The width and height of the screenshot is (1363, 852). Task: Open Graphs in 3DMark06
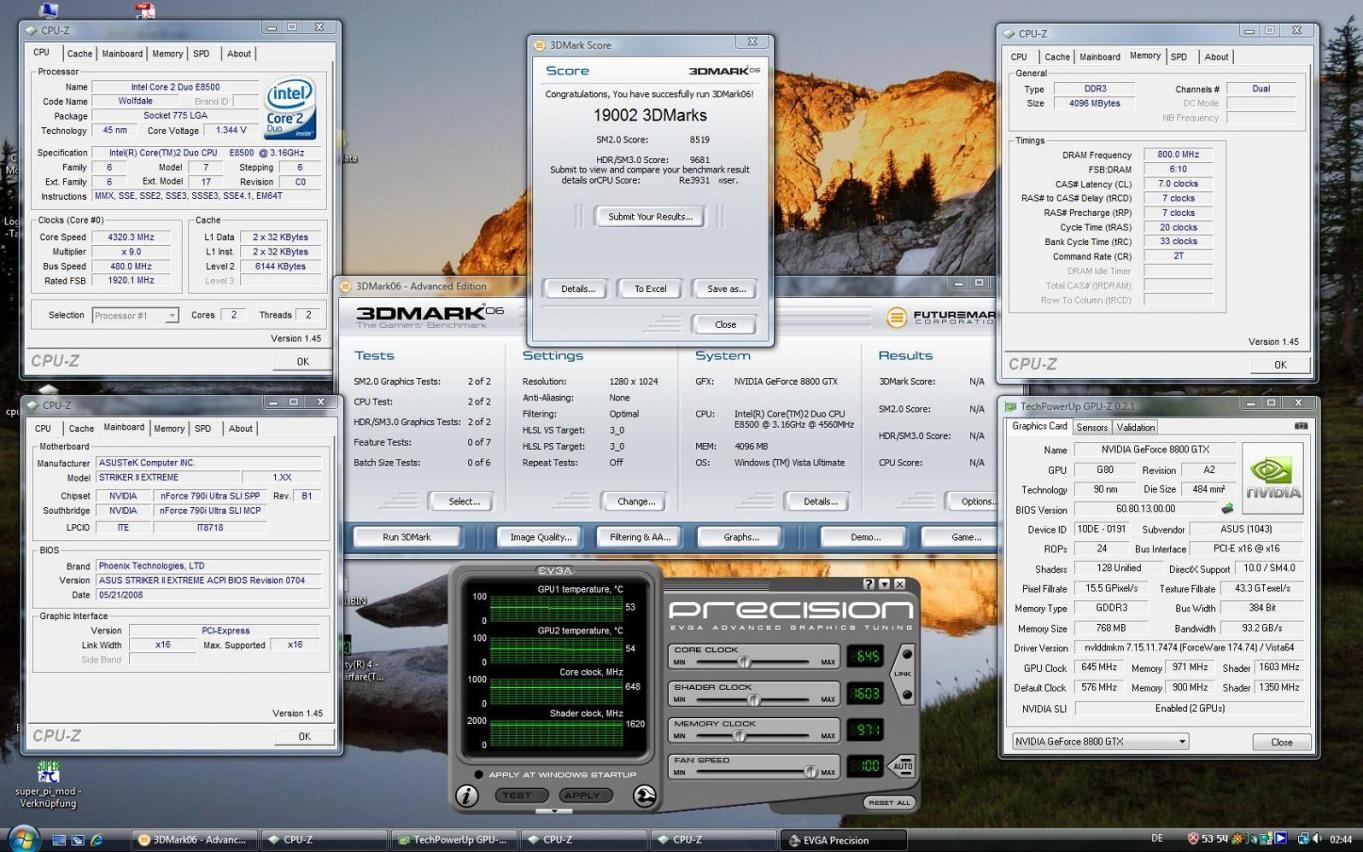tap(741, 537)
